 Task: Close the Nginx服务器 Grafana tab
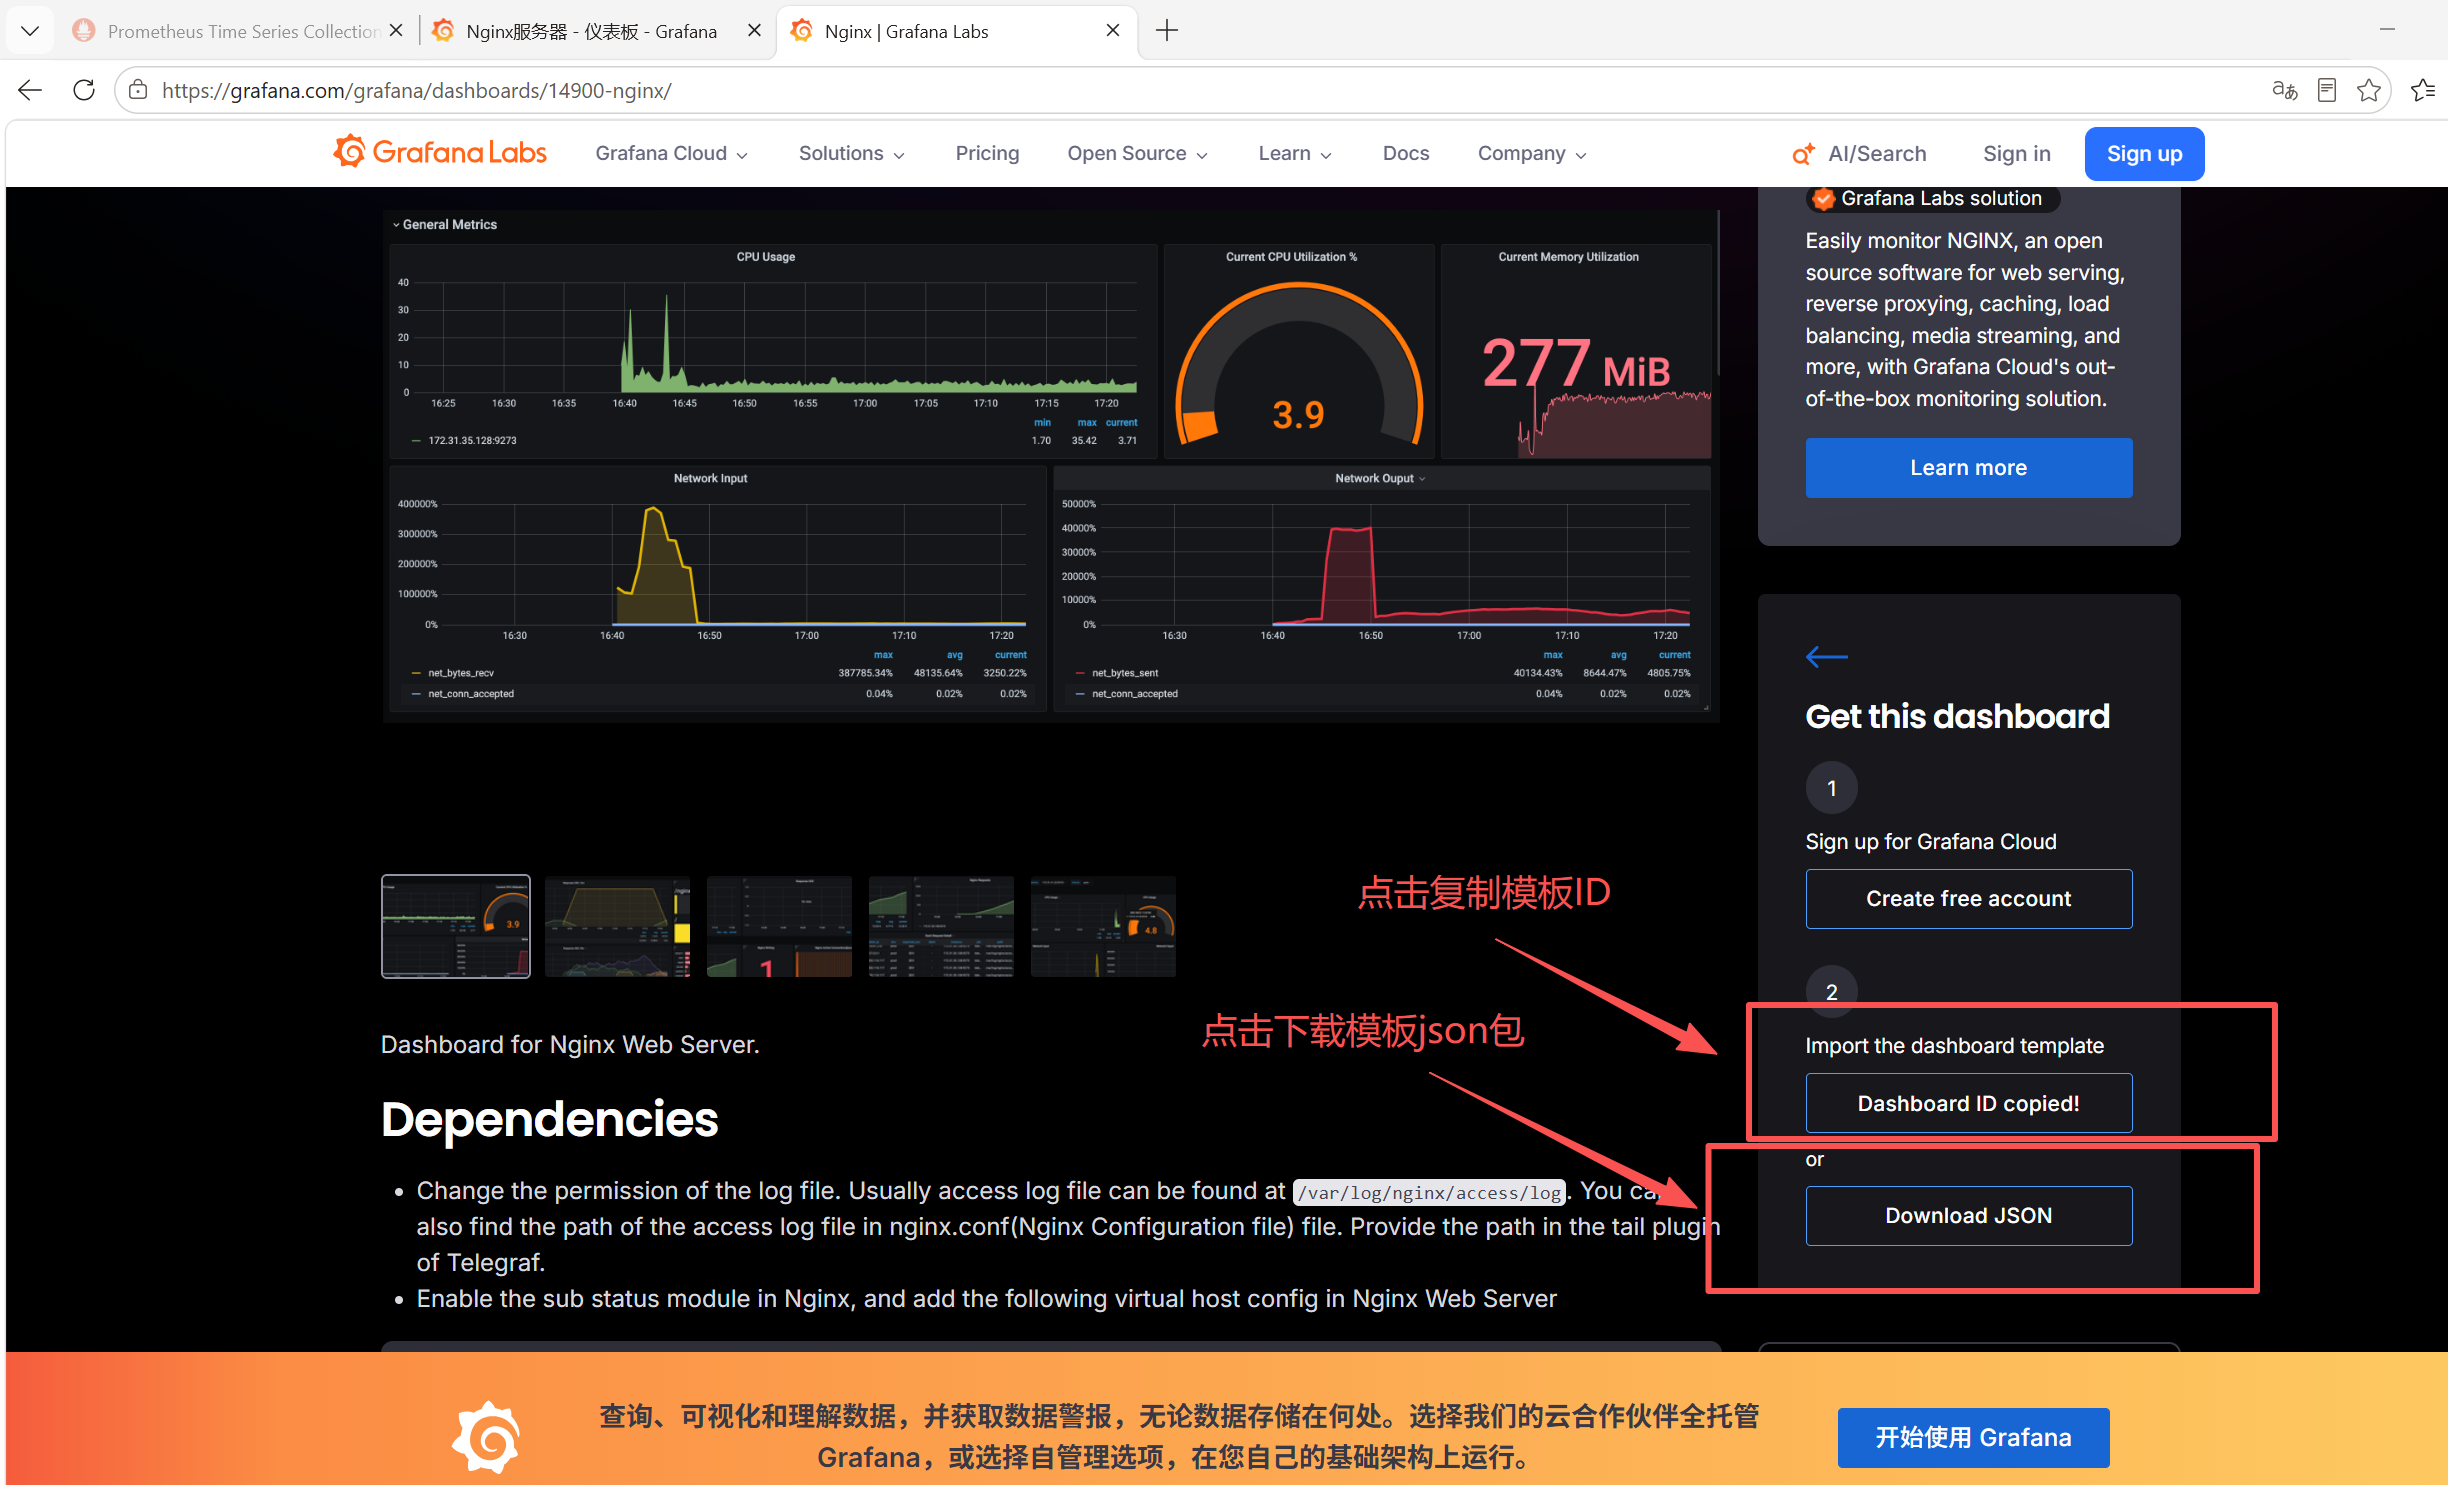click(x=754, y=31)
